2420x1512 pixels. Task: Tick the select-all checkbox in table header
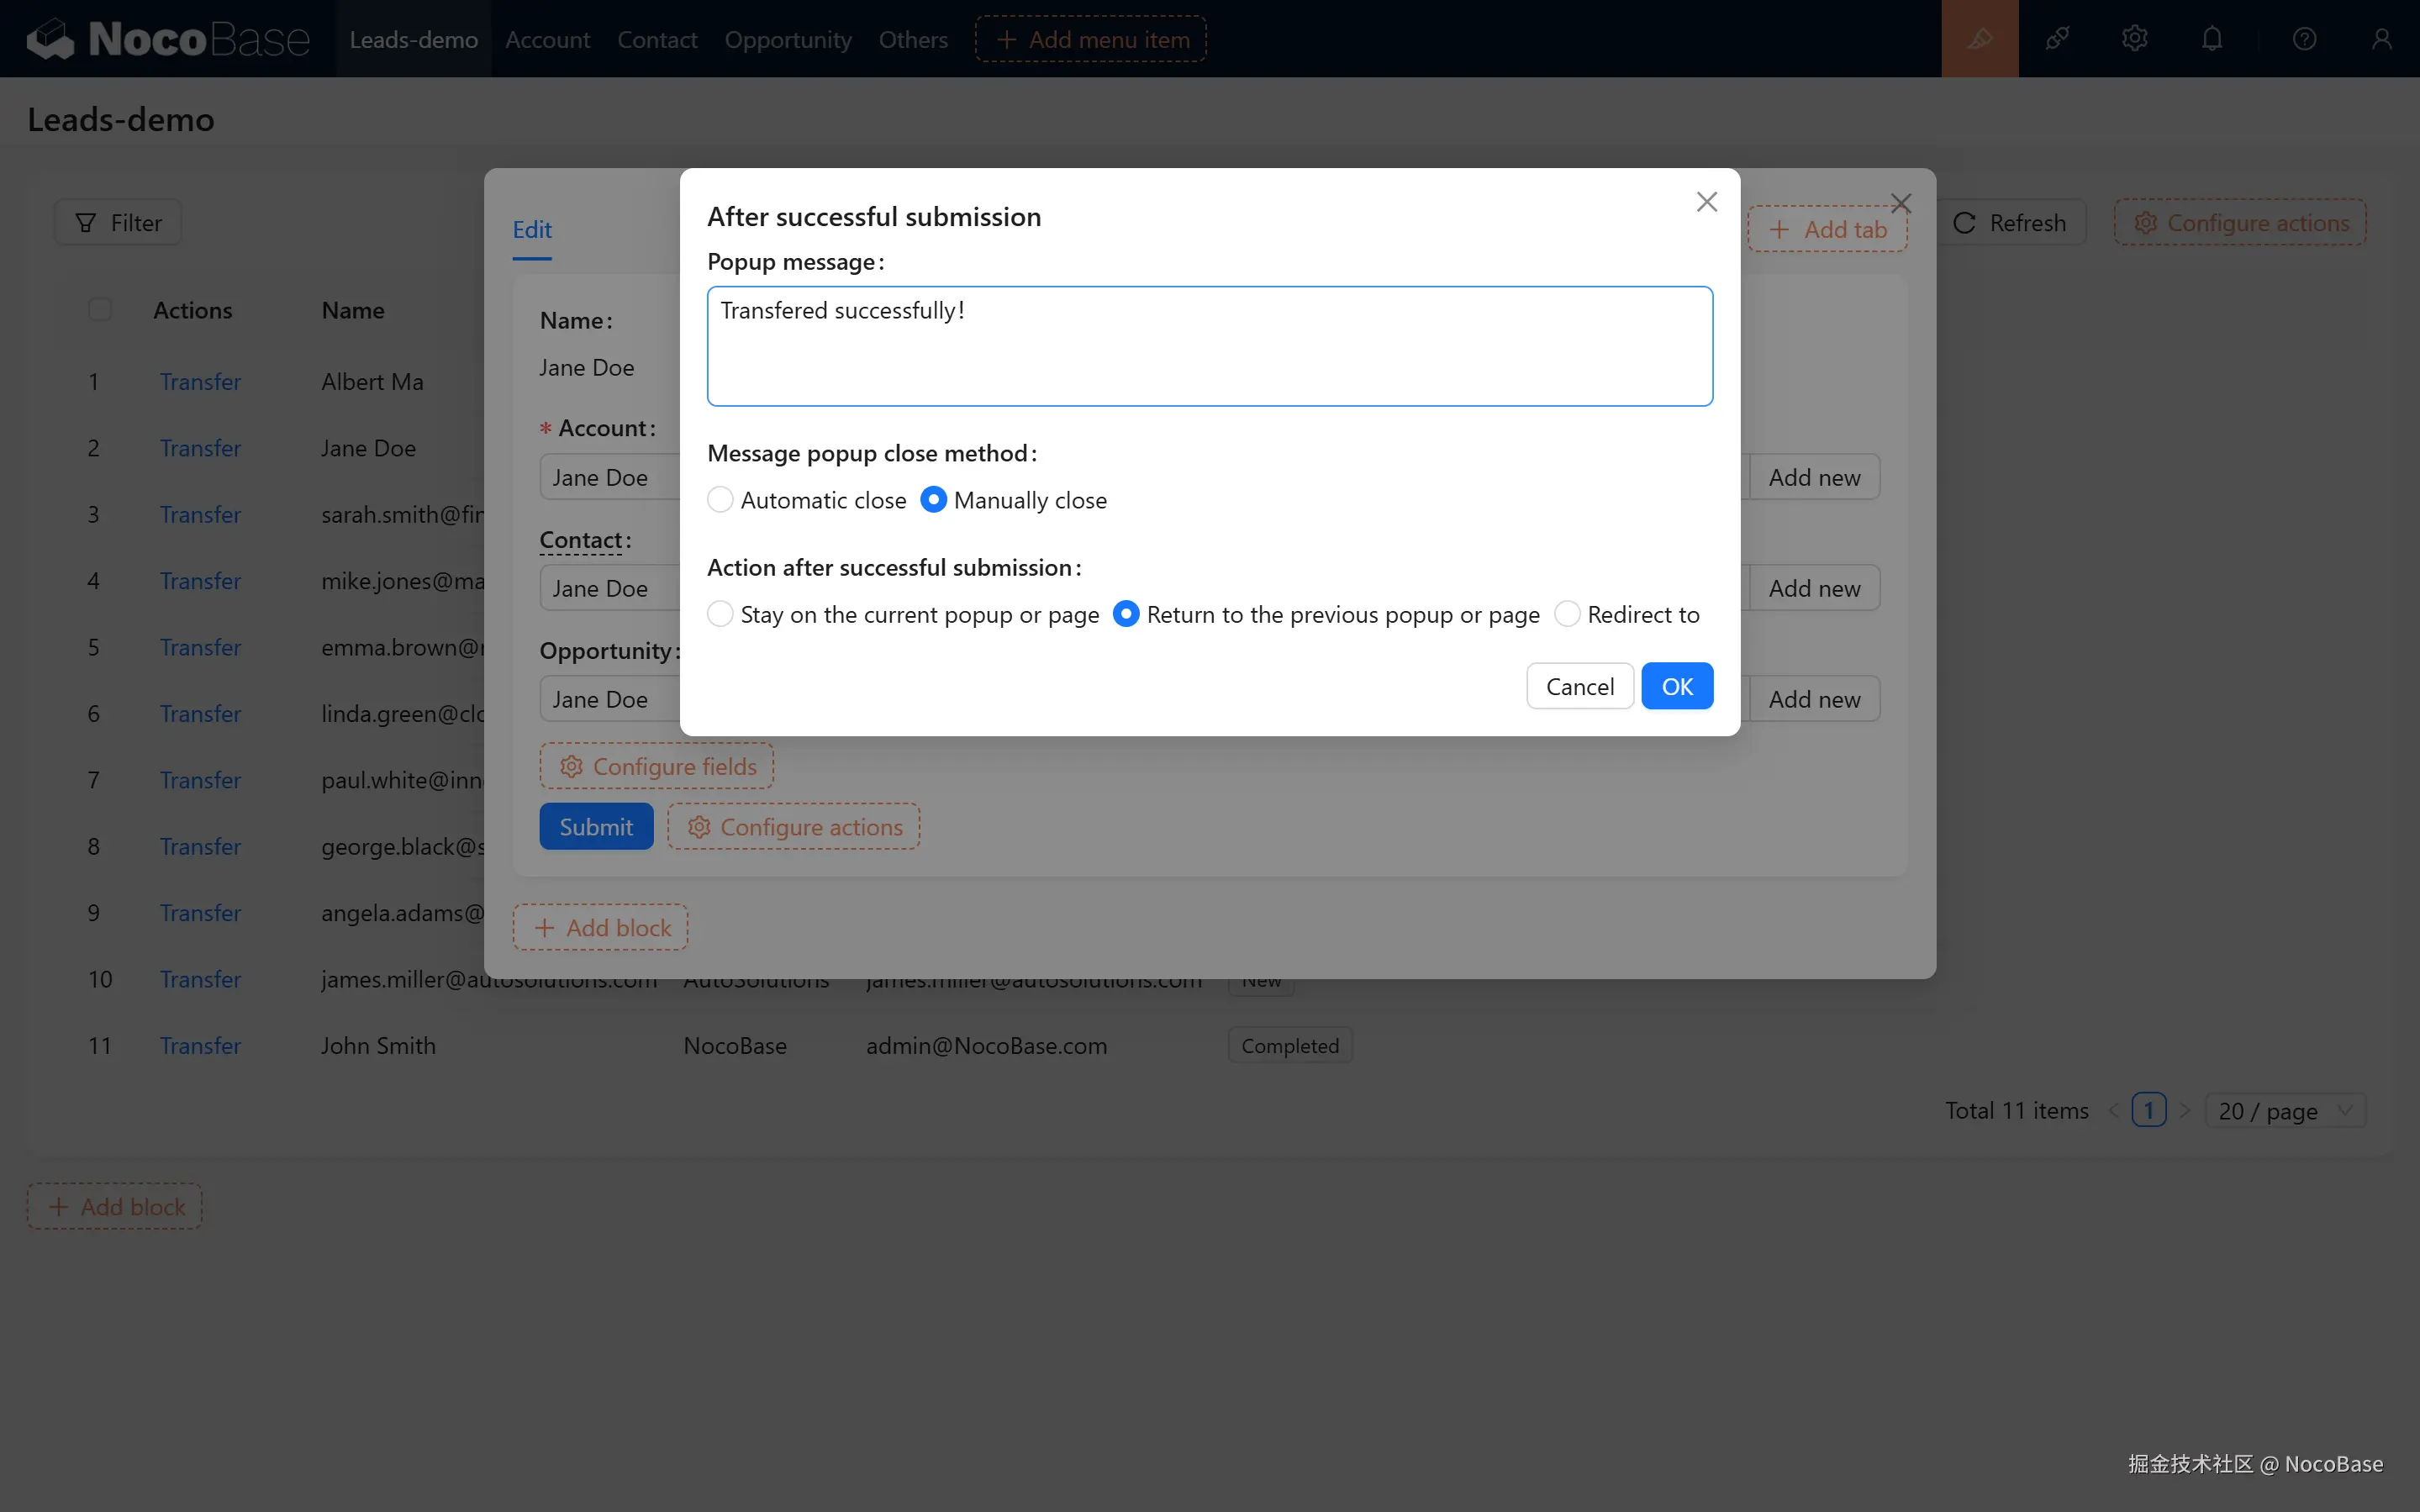point(99,309)
